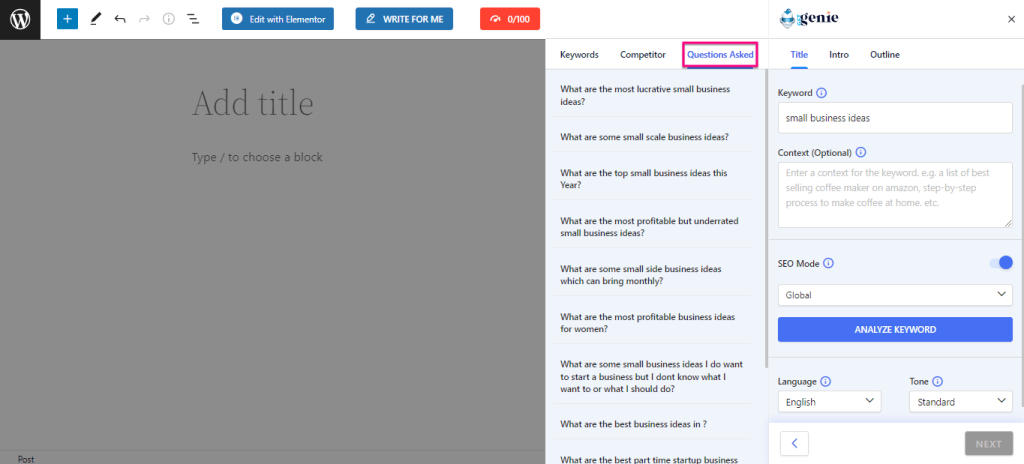The height and width of the screenshot is (464, 1024).
Task: Open the Language English dropdown
Action: tap(829, 401)
